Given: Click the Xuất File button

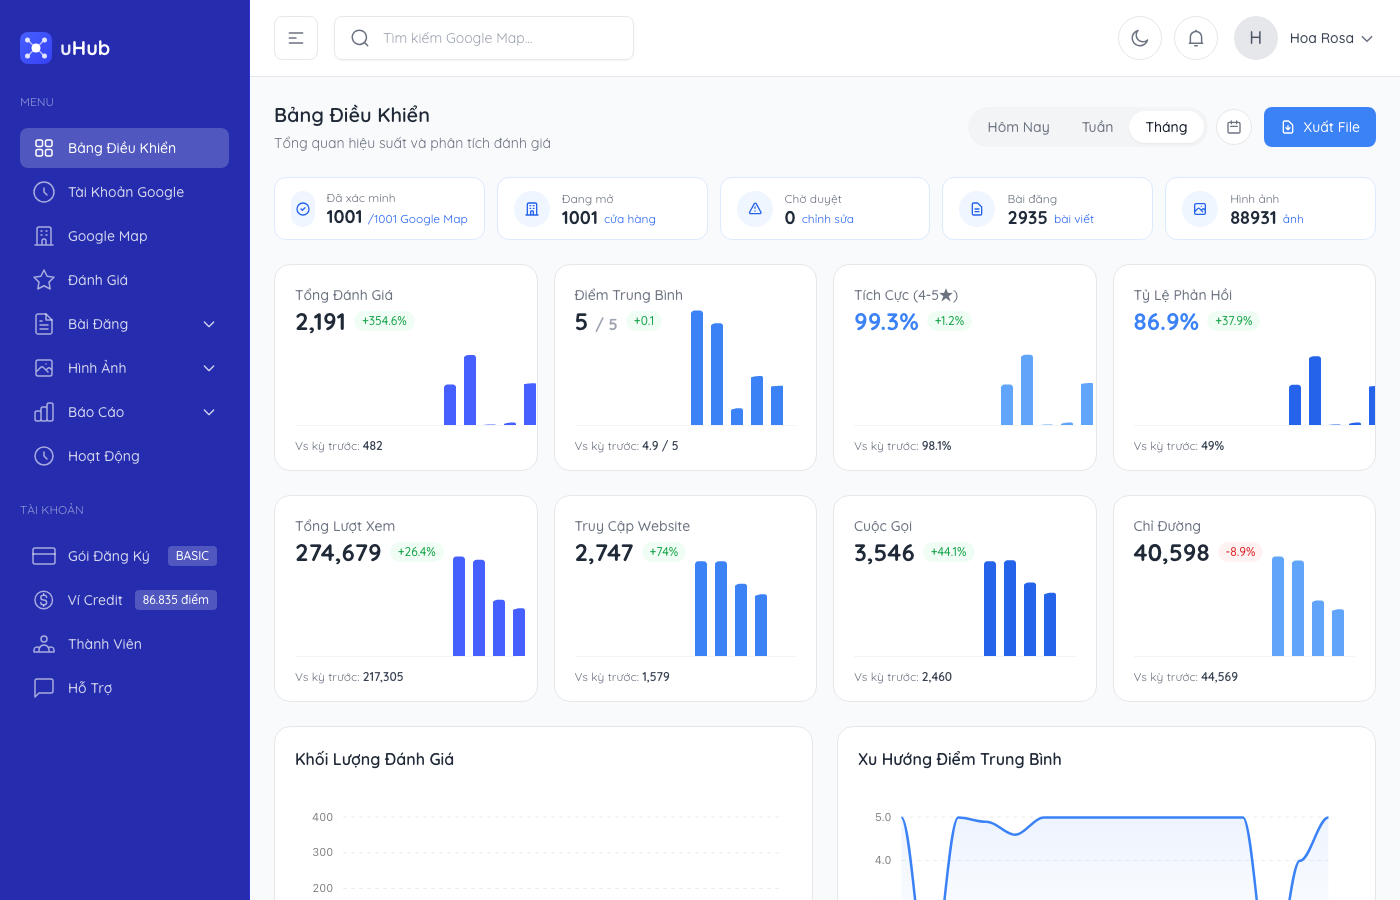Looking at the screenshot, I should tap(1319, 127).
